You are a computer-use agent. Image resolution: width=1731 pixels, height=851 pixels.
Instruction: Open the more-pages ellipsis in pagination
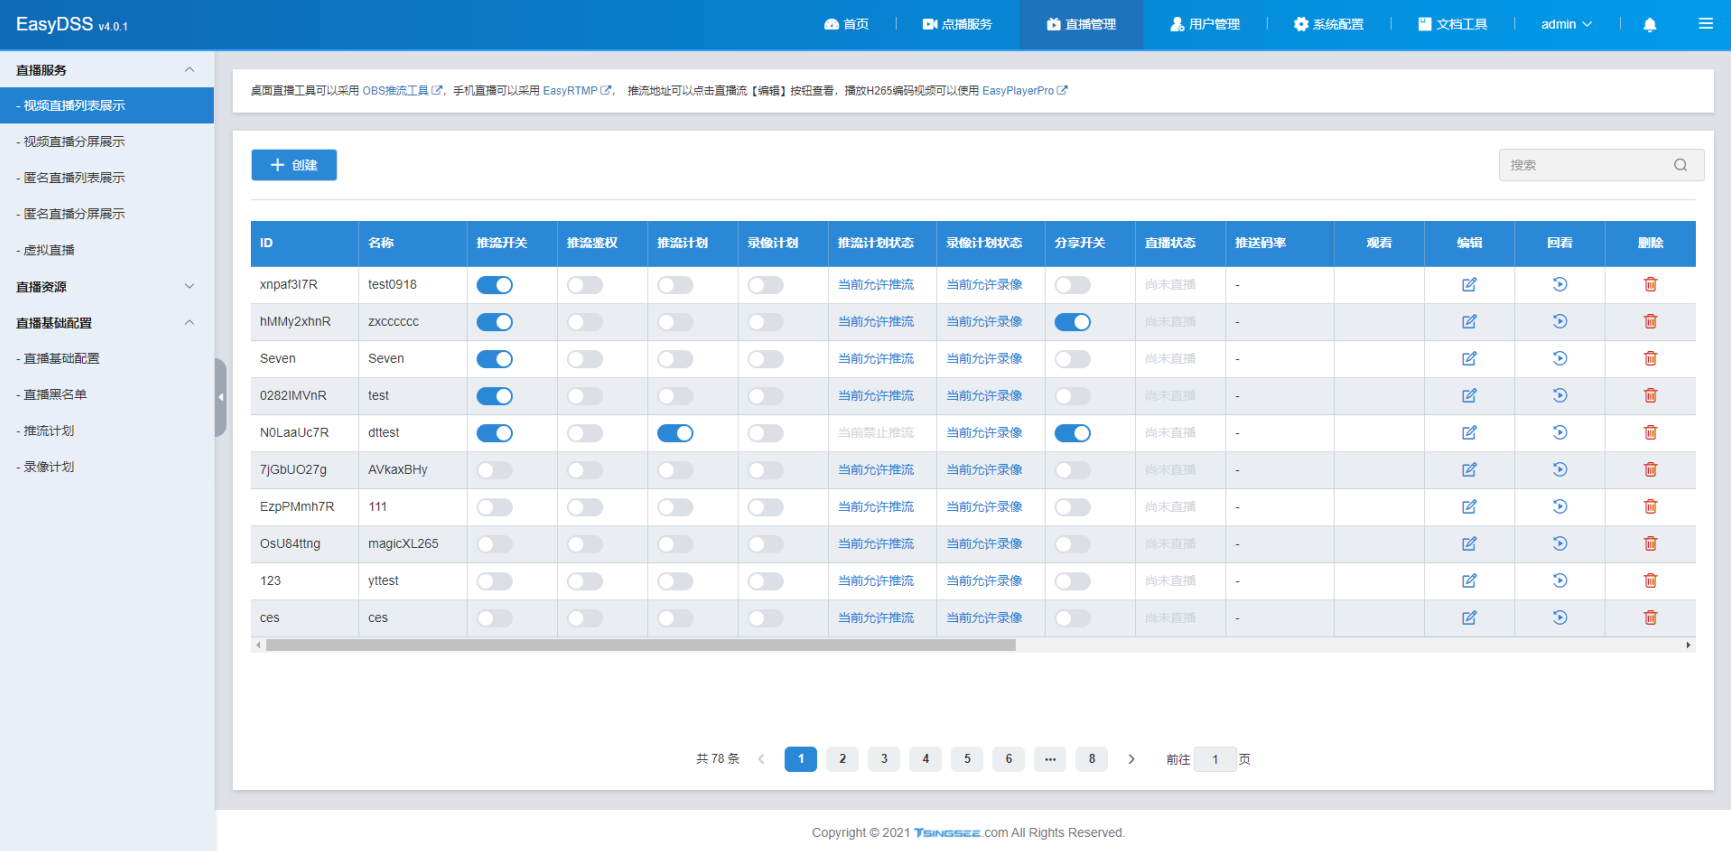[1050, 759]
